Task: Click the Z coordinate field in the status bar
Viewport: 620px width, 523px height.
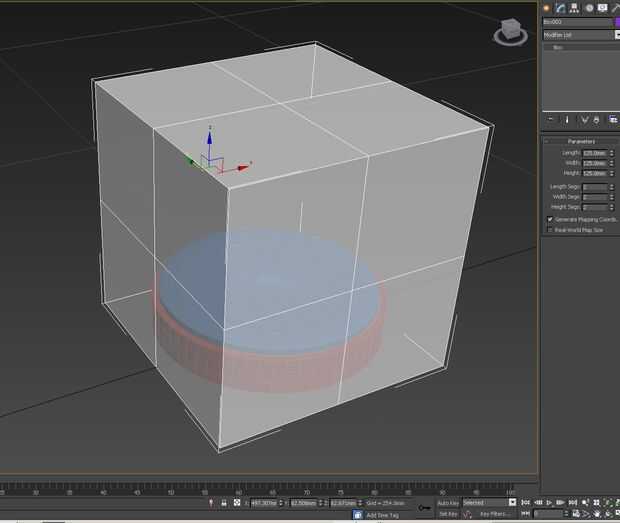Action: (x=343, y=503)
